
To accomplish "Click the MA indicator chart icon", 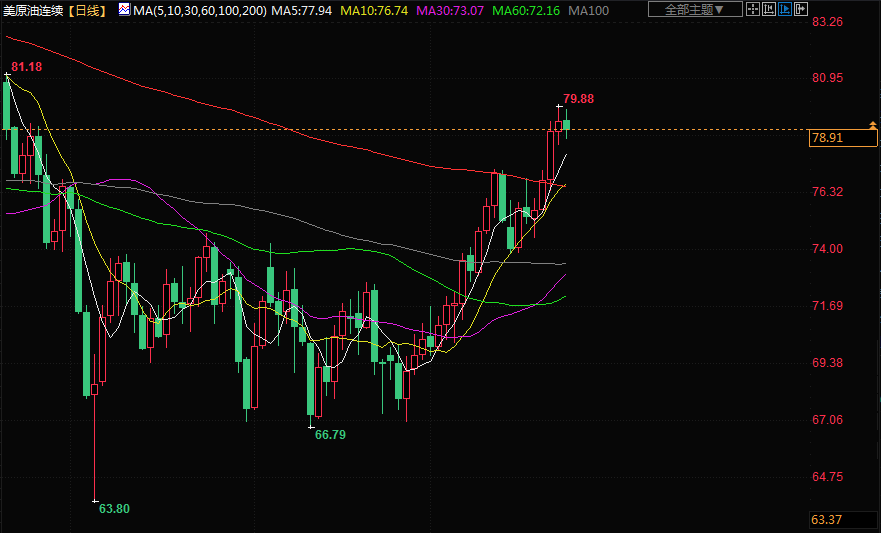I will [122, 10].
